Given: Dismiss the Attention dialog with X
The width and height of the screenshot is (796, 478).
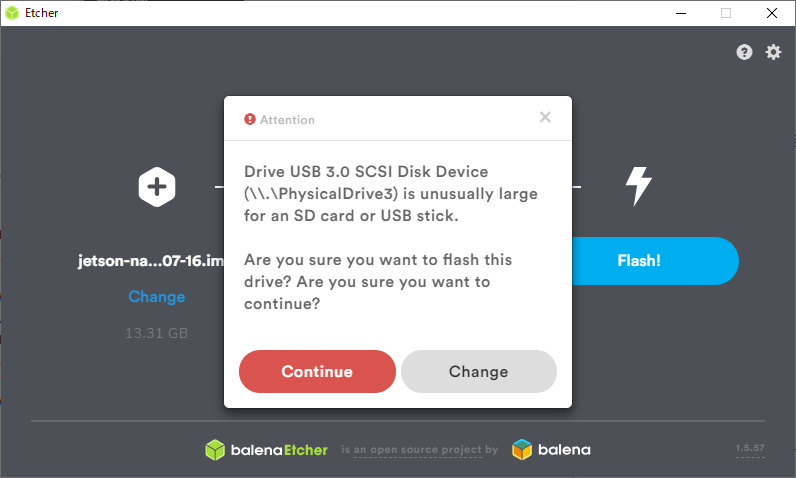Looking at the screenshot, I should click(545, 117).
